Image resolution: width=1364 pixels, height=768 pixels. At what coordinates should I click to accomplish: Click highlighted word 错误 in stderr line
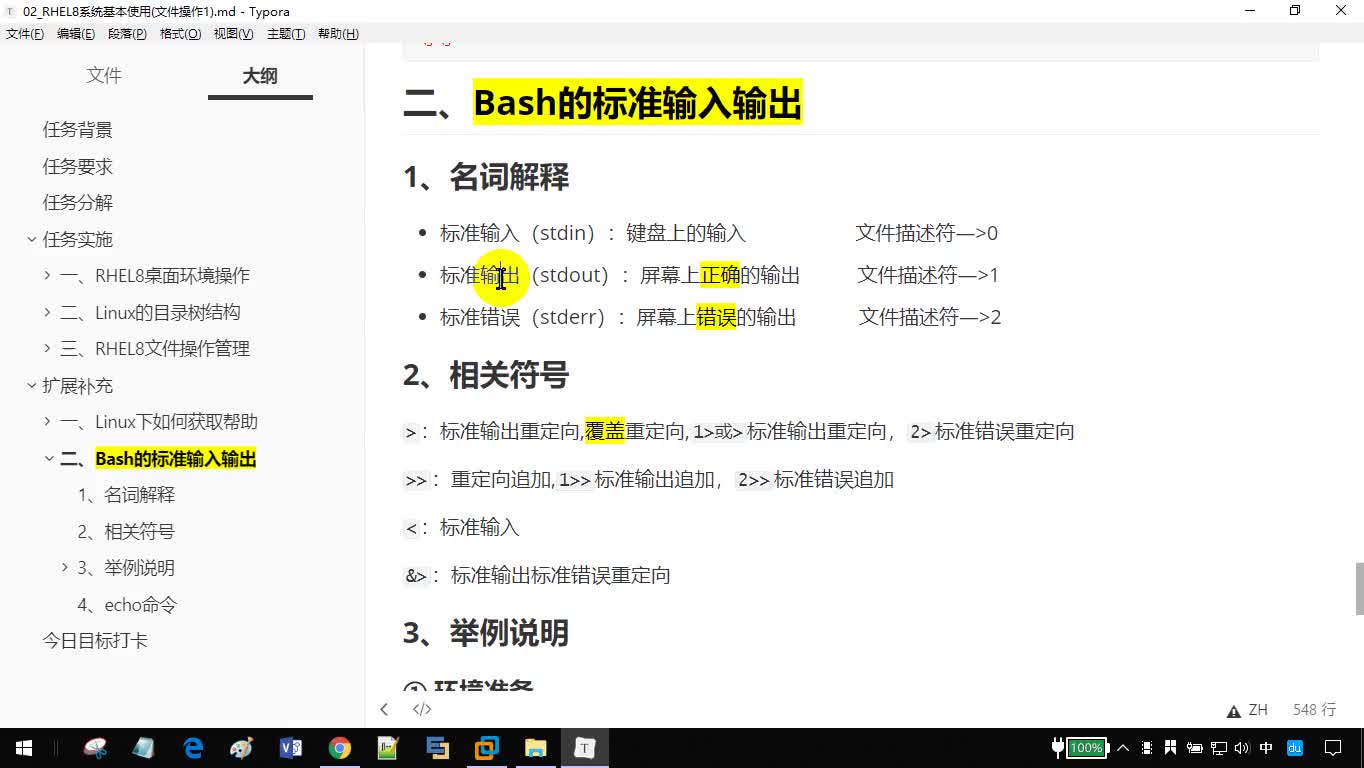point(716,317)
